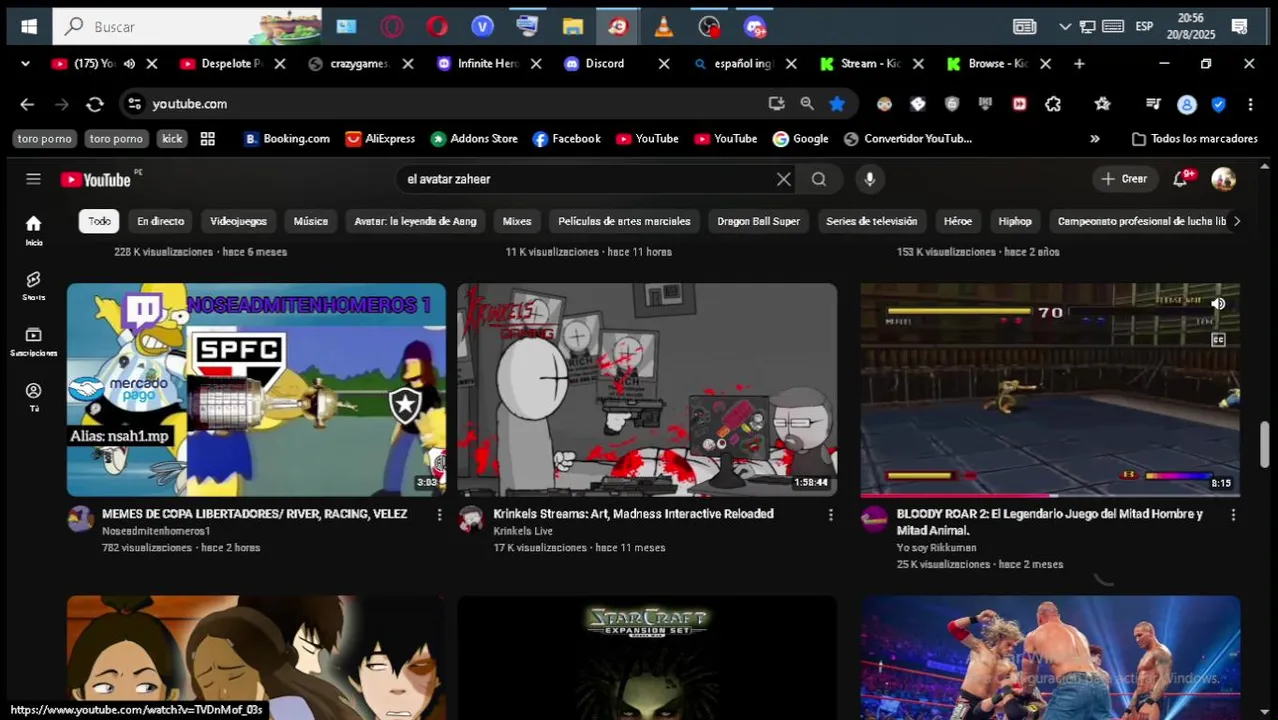Viewport: 1278px width, 720px height.
Task: Open the browser profile icon
Action: (x=1187, y=104)
